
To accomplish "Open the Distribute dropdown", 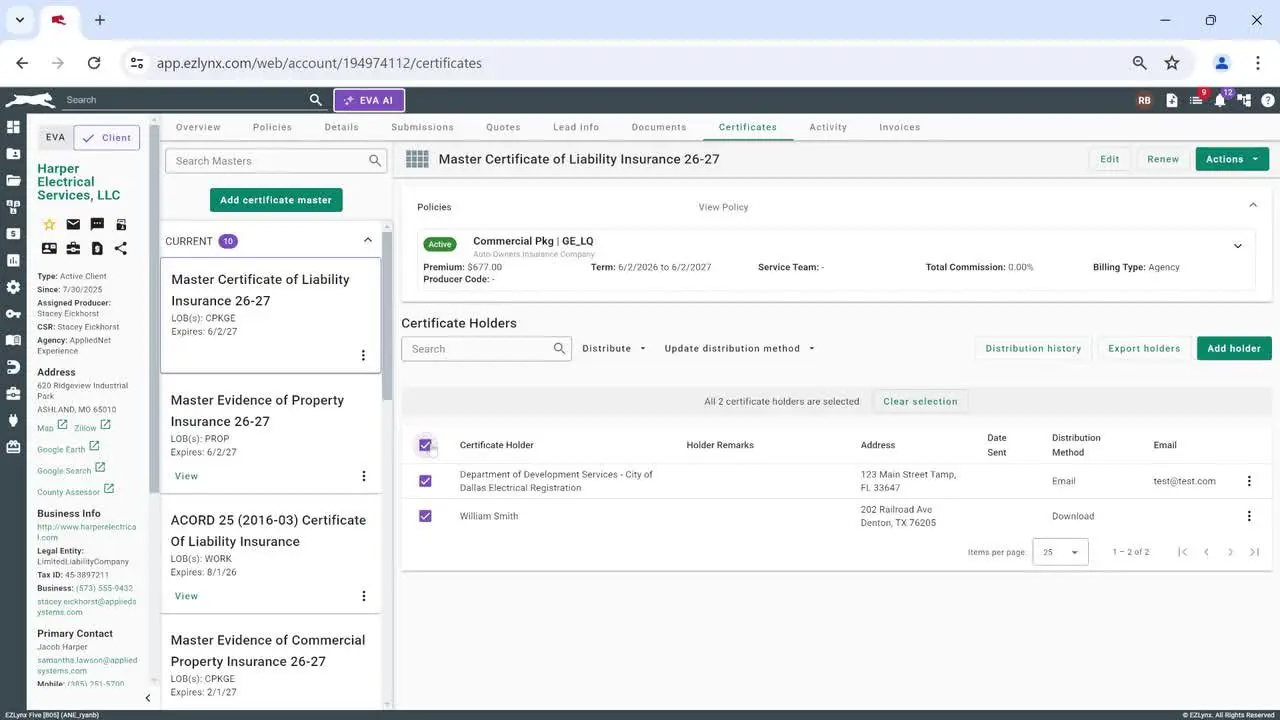I will coord(614,349).
